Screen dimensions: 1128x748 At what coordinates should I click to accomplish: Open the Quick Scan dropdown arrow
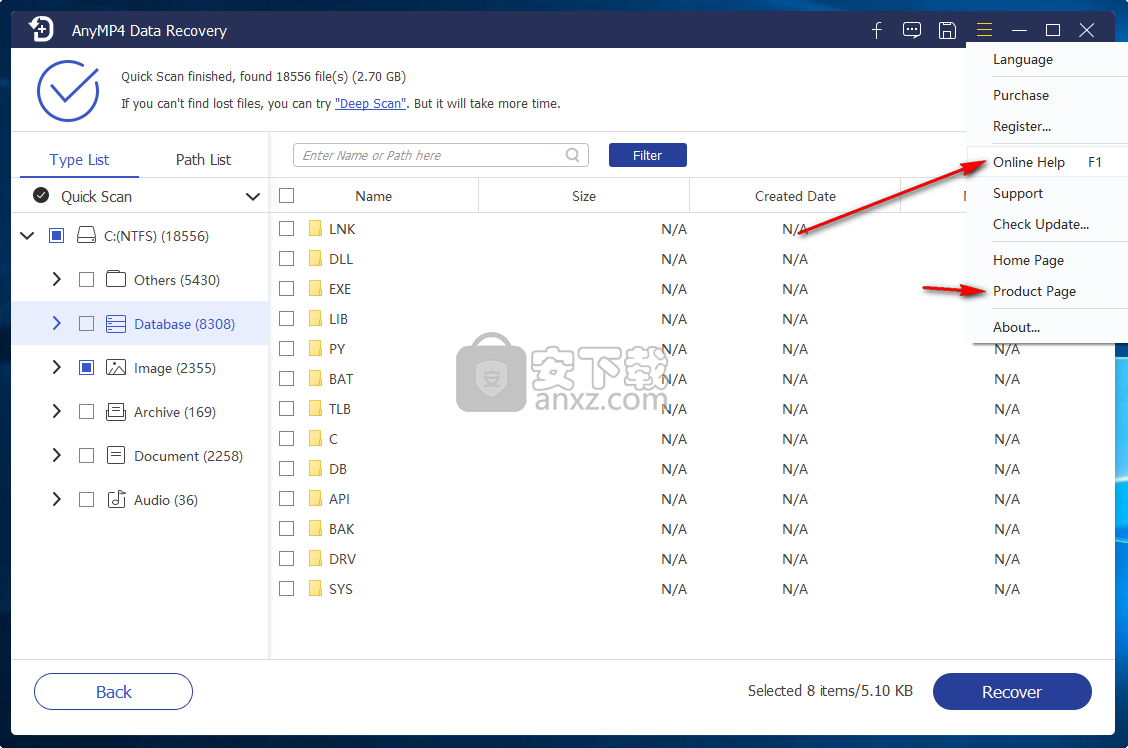click(x=252, y=197)
